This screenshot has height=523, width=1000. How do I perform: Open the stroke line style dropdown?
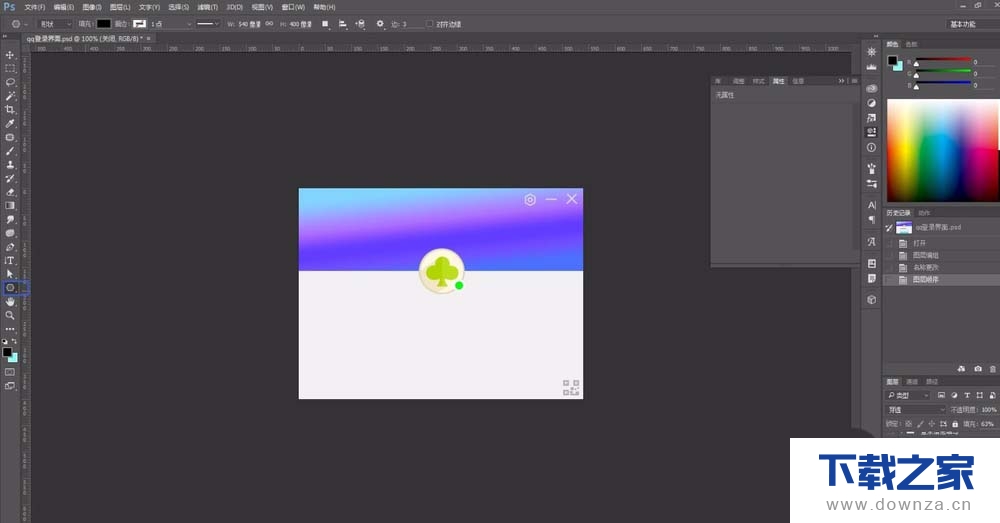(x=208, y=24)
